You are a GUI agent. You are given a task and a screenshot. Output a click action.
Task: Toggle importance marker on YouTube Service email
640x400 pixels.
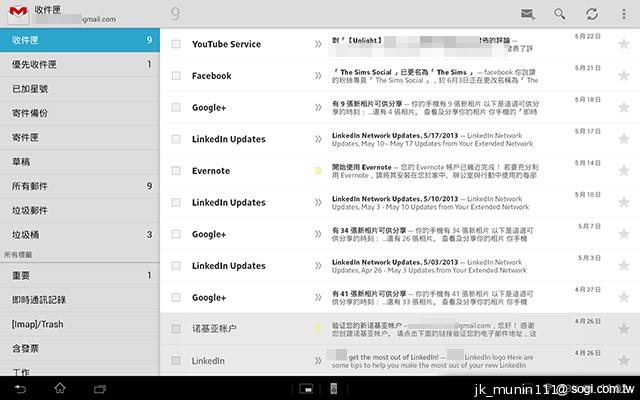(x=318, y=44)
